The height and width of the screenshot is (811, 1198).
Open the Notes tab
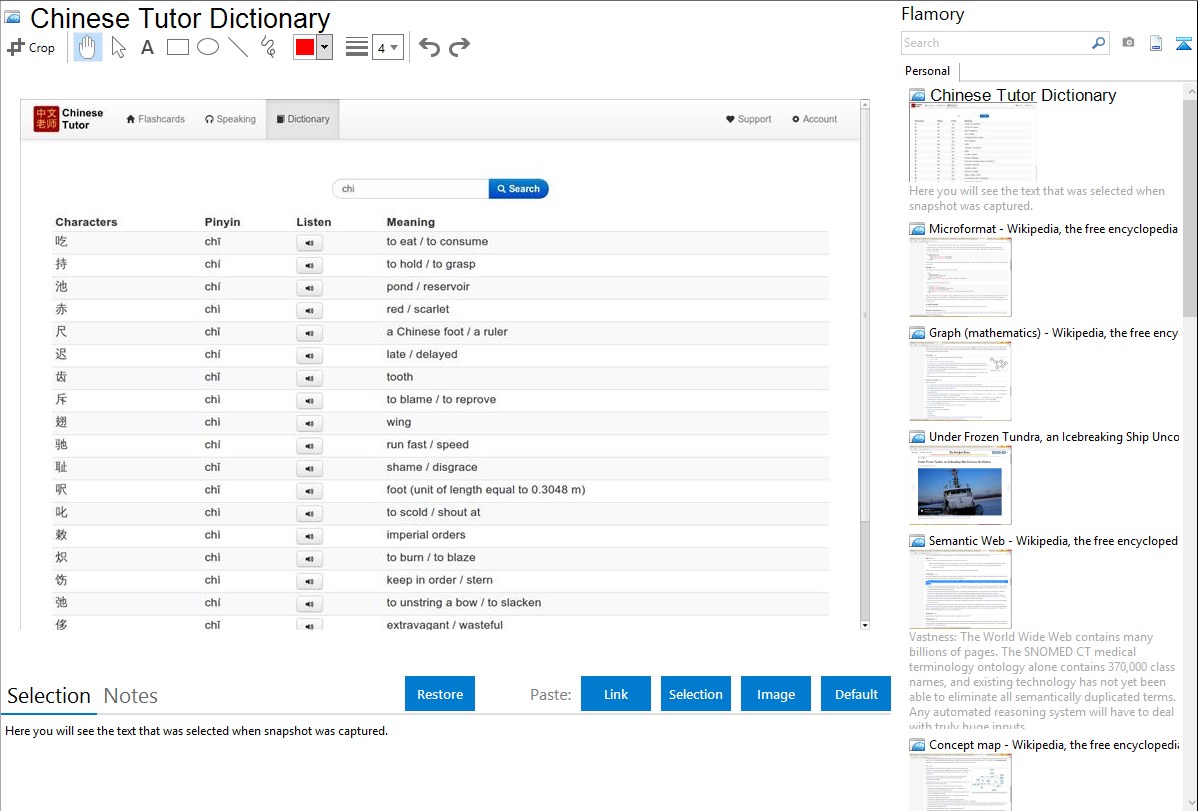tap(131, 696)
